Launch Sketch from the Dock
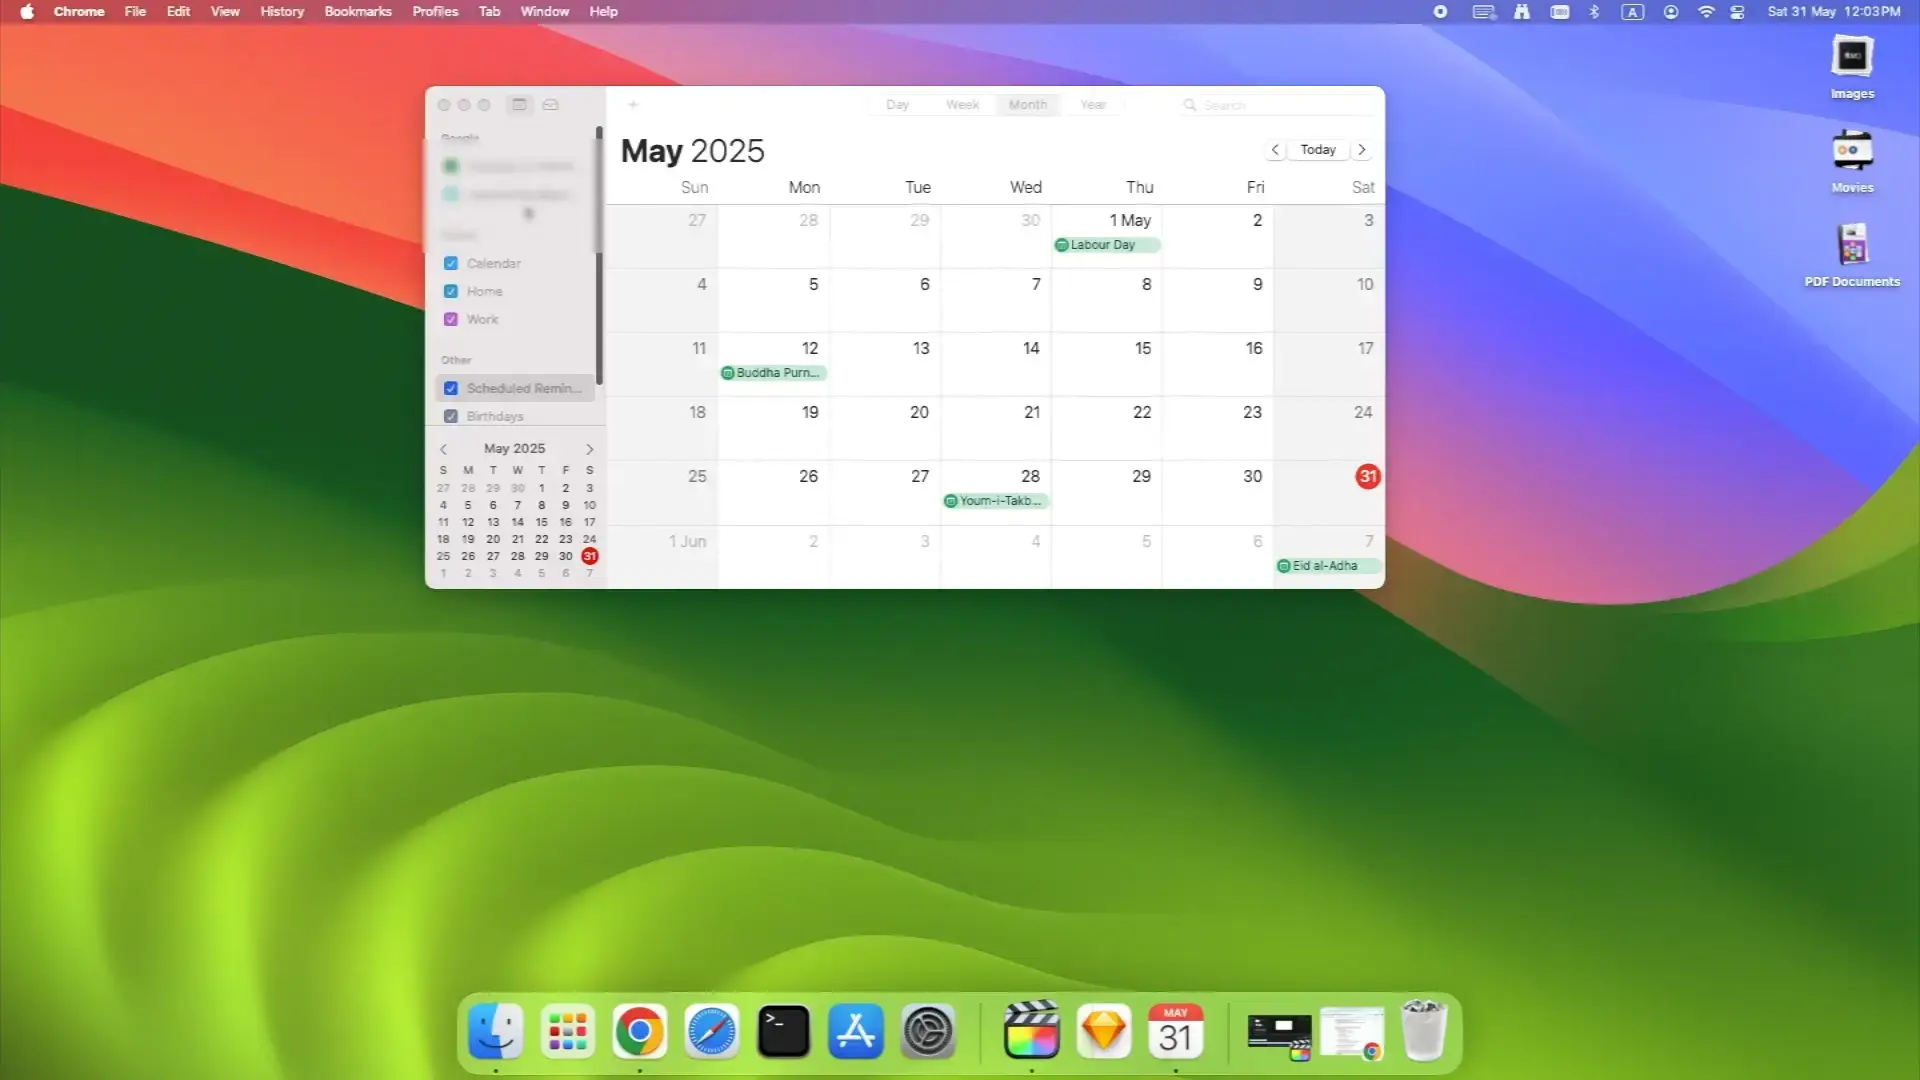Screen dimensions: 1920x1080 pos(1104,1031)
